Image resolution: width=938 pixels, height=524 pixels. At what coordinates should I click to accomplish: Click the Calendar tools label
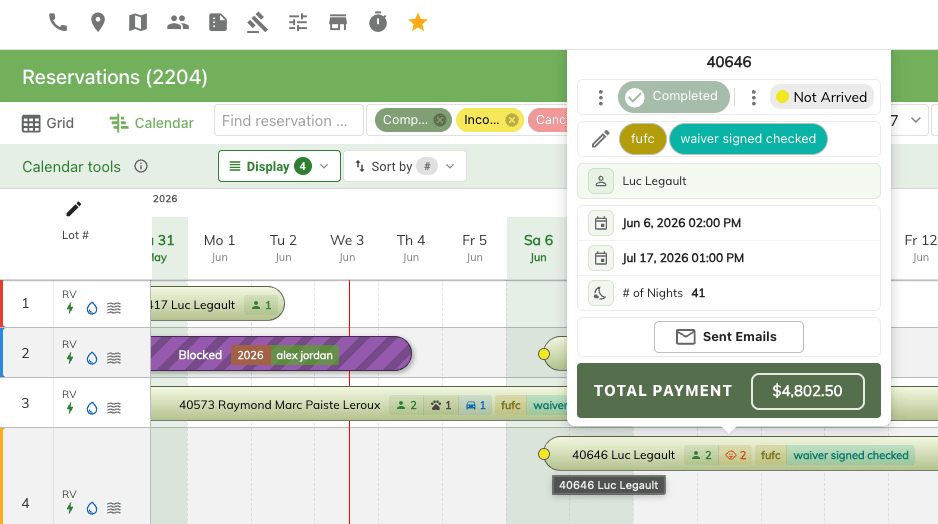click(x=71, y=167)
